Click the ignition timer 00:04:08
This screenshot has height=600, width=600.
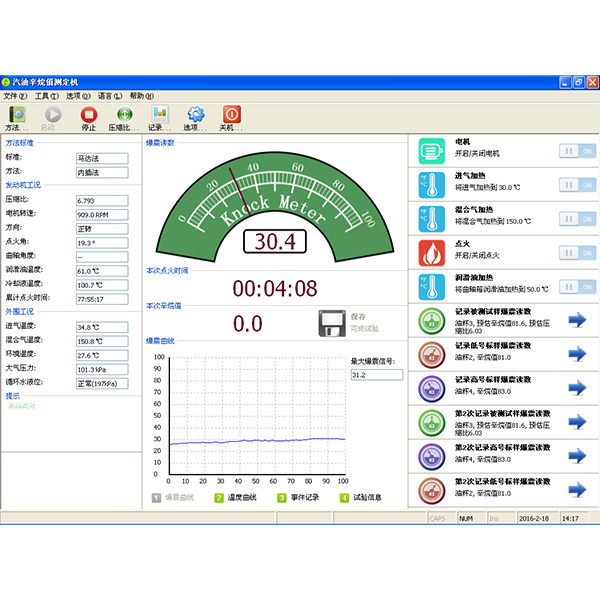tap(275, 289)
